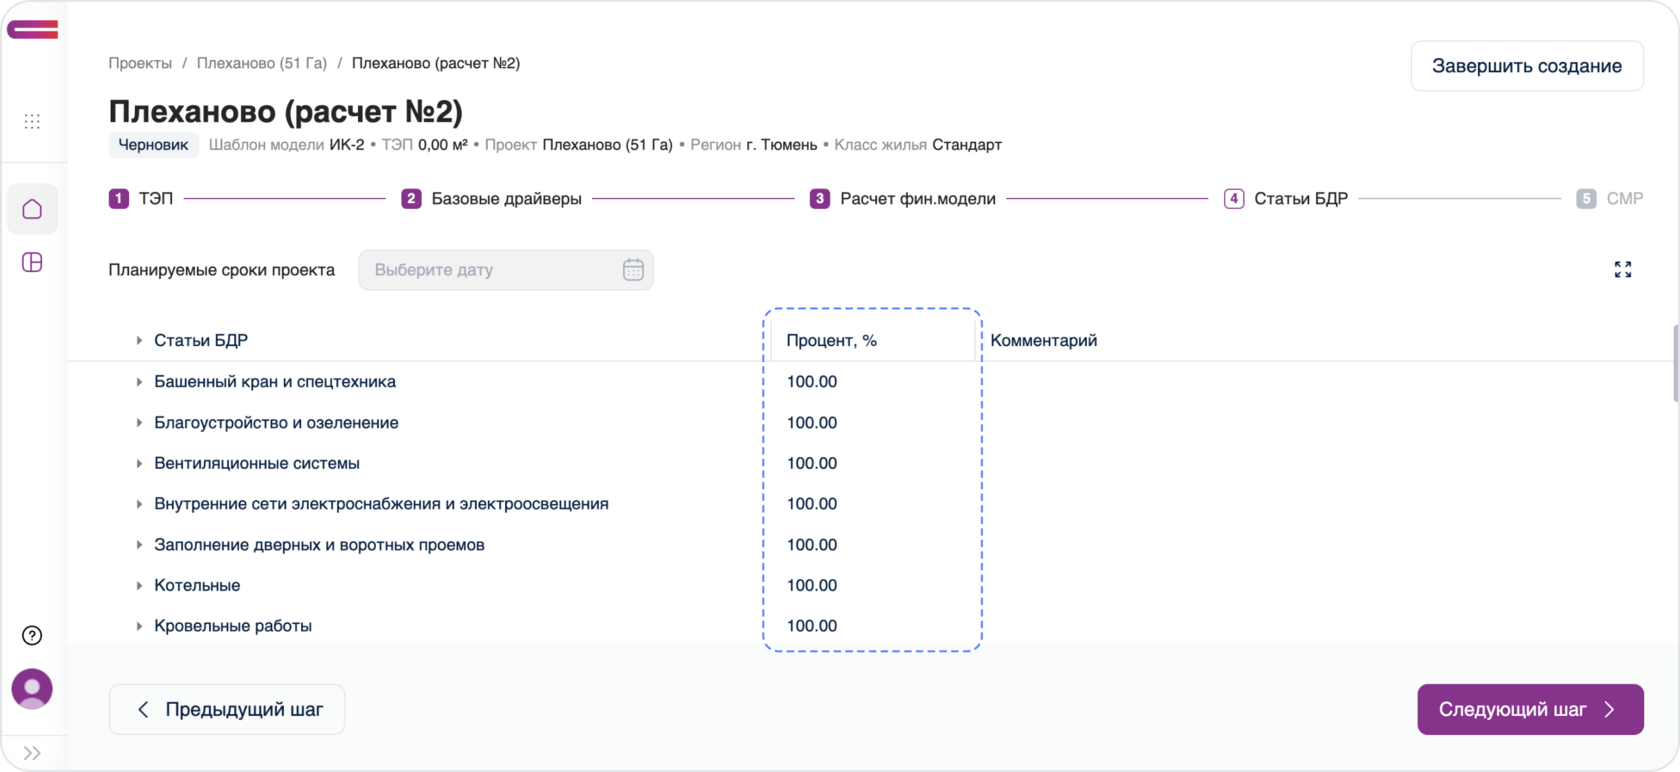Switch to Базовые драйверы step
The image size is (1680, 772).
pyautogui.click(x=492, y=199)
